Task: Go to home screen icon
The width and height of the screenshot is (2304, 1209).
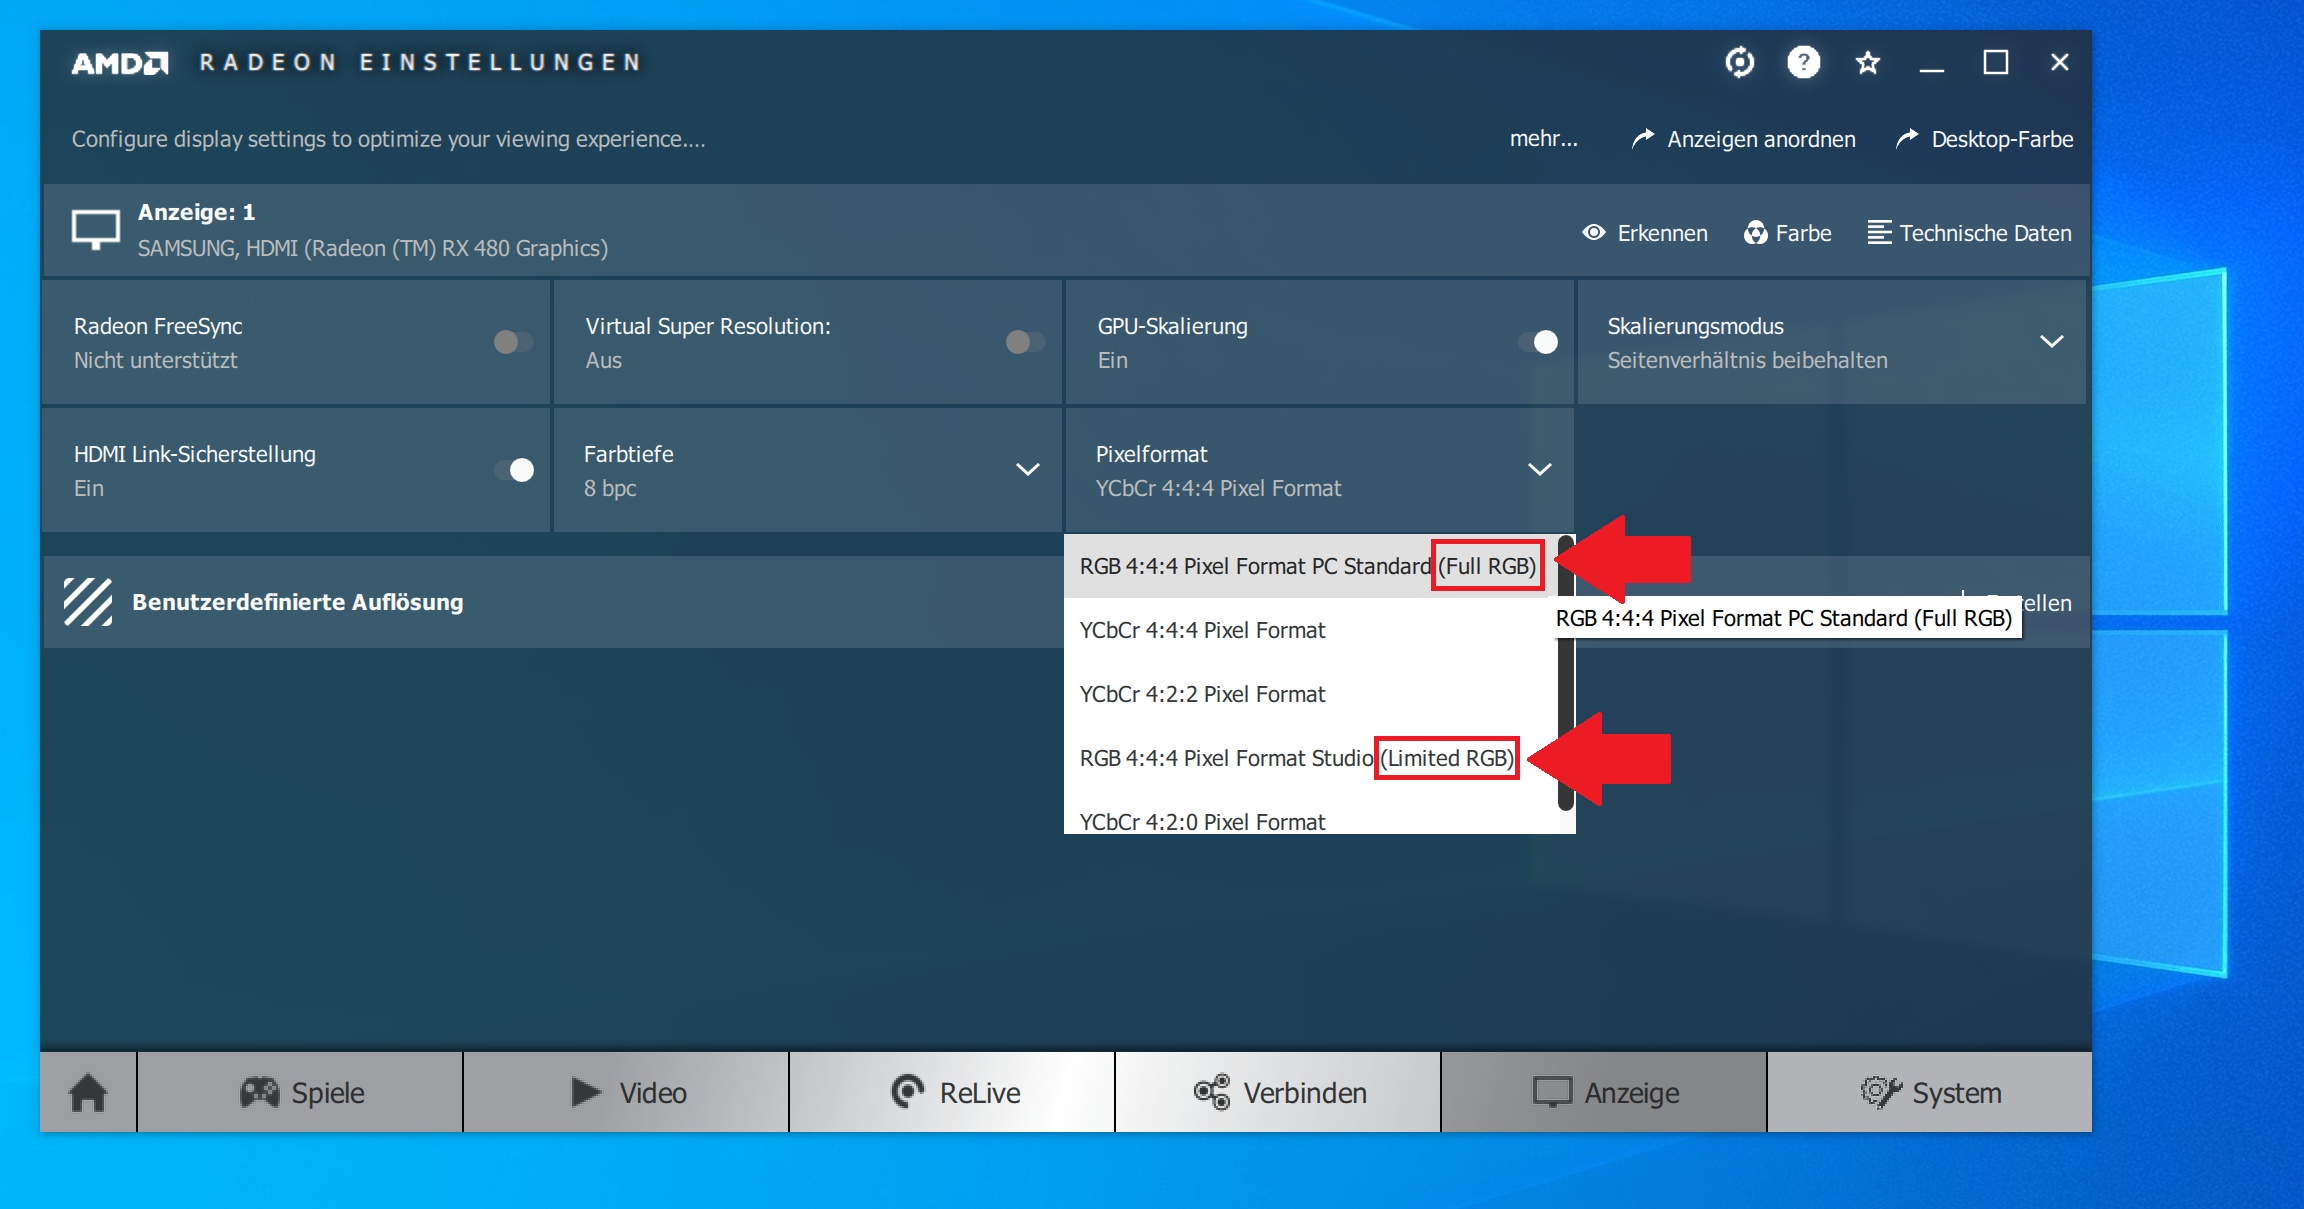Action: [88, 1092]
